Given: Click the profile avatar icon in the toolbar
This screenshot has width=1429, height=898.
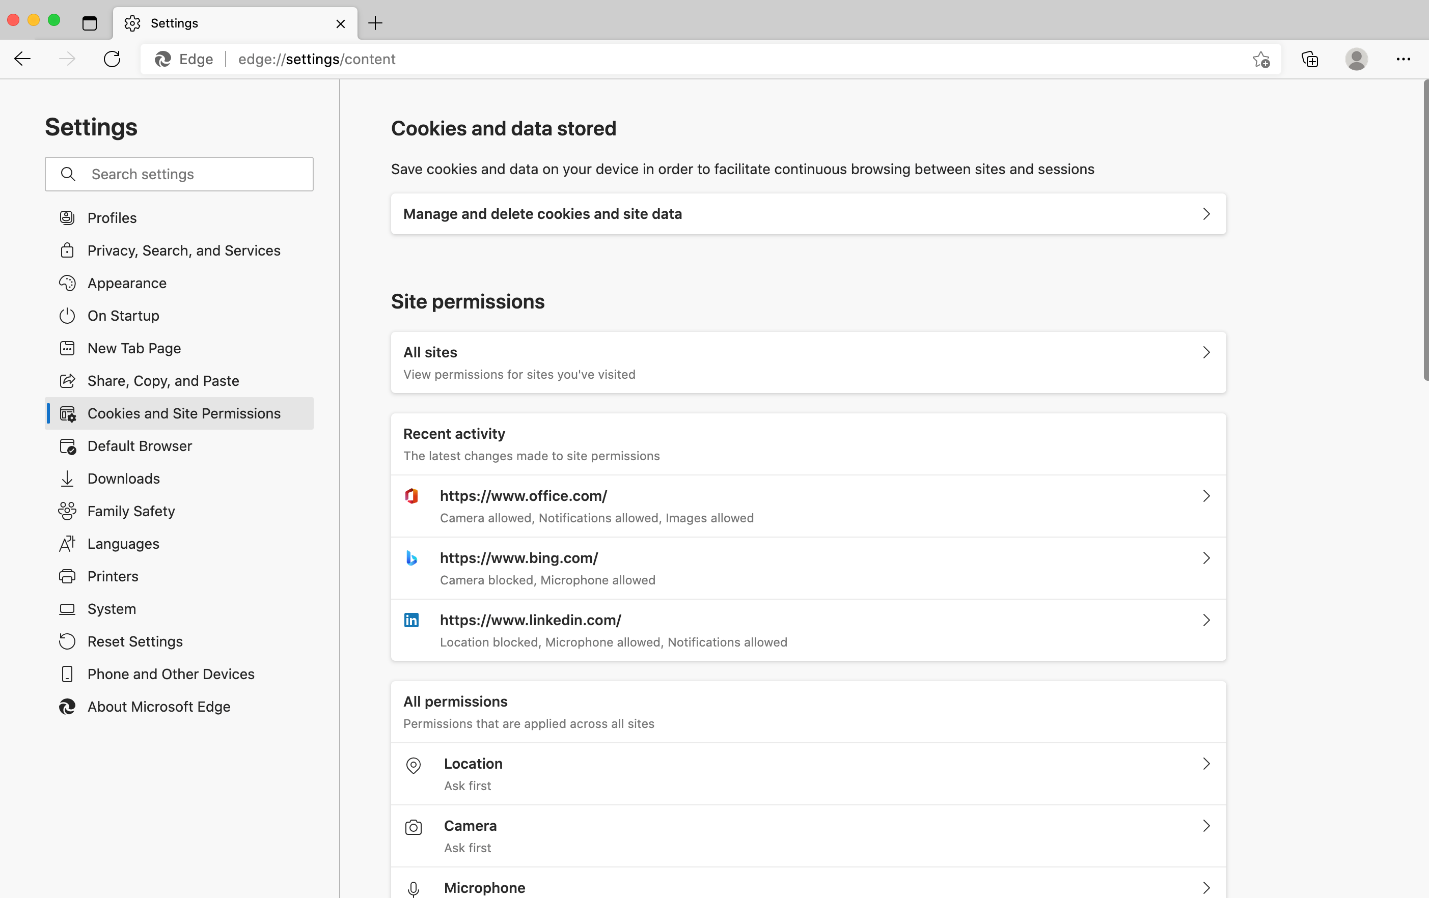Looking at the screenshot, I should click(x=1356, y=59).
